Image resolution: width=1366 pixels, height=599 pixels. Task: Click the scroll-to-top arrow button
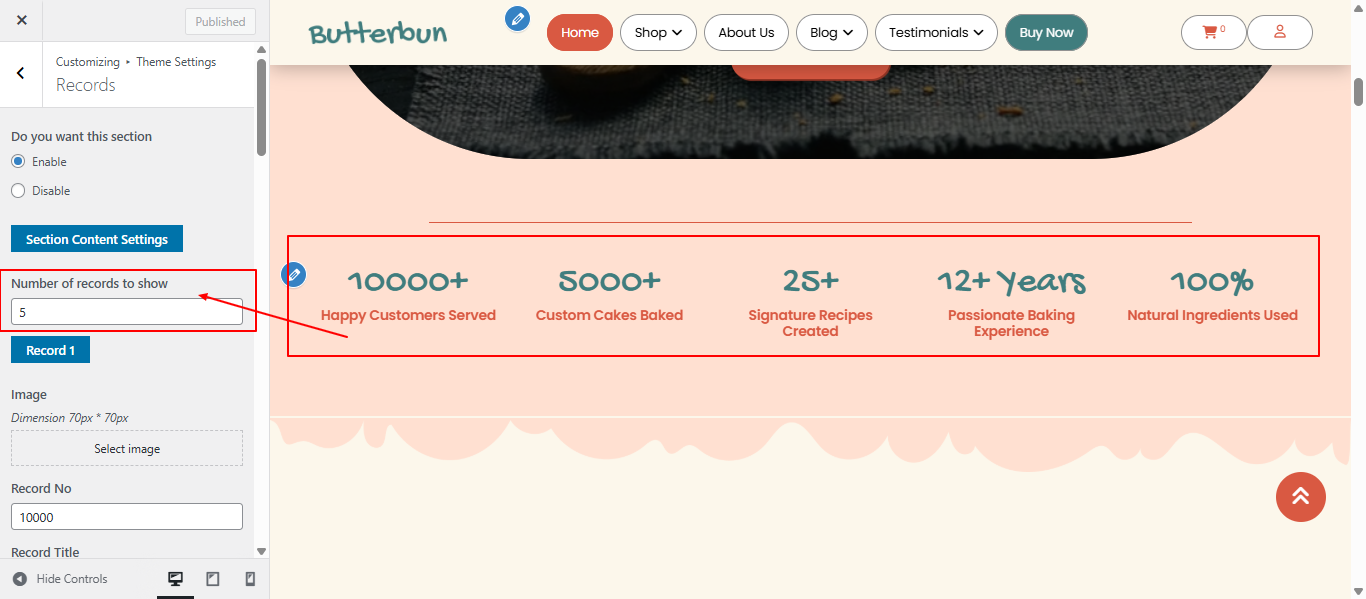tap(1300, 497)
